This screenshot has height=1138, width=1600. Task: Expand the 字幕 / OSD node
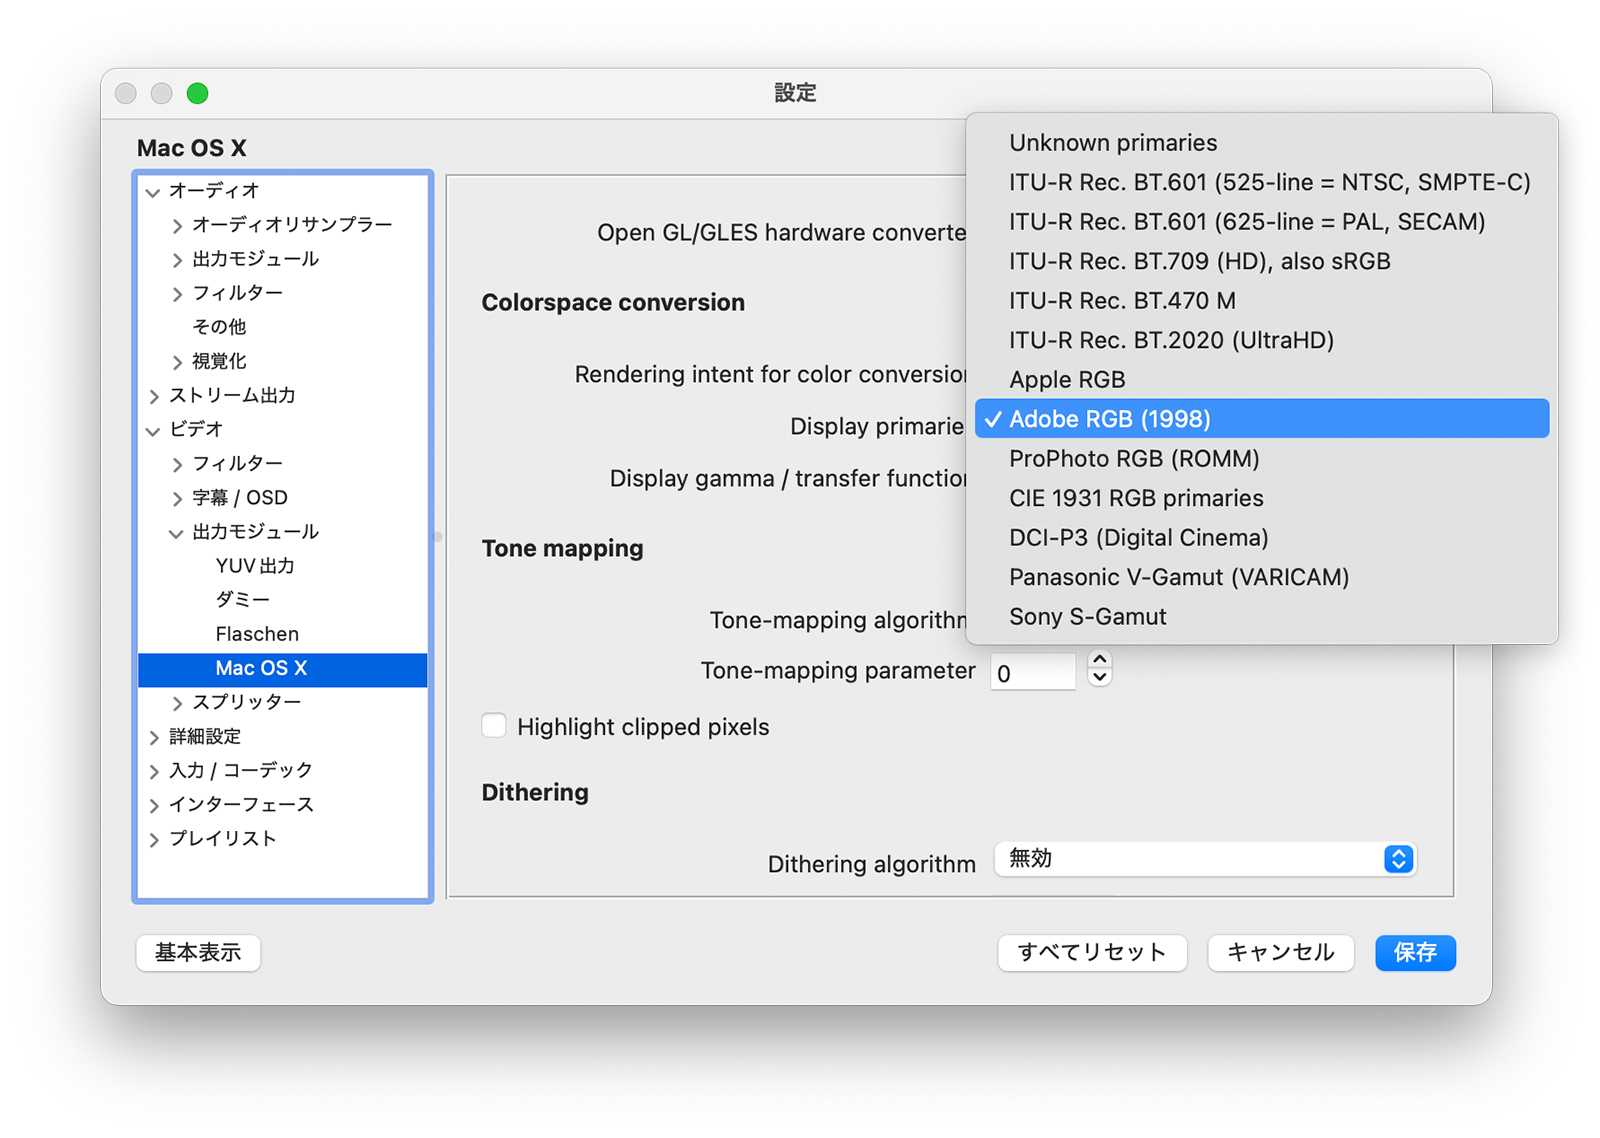point(177,499)
